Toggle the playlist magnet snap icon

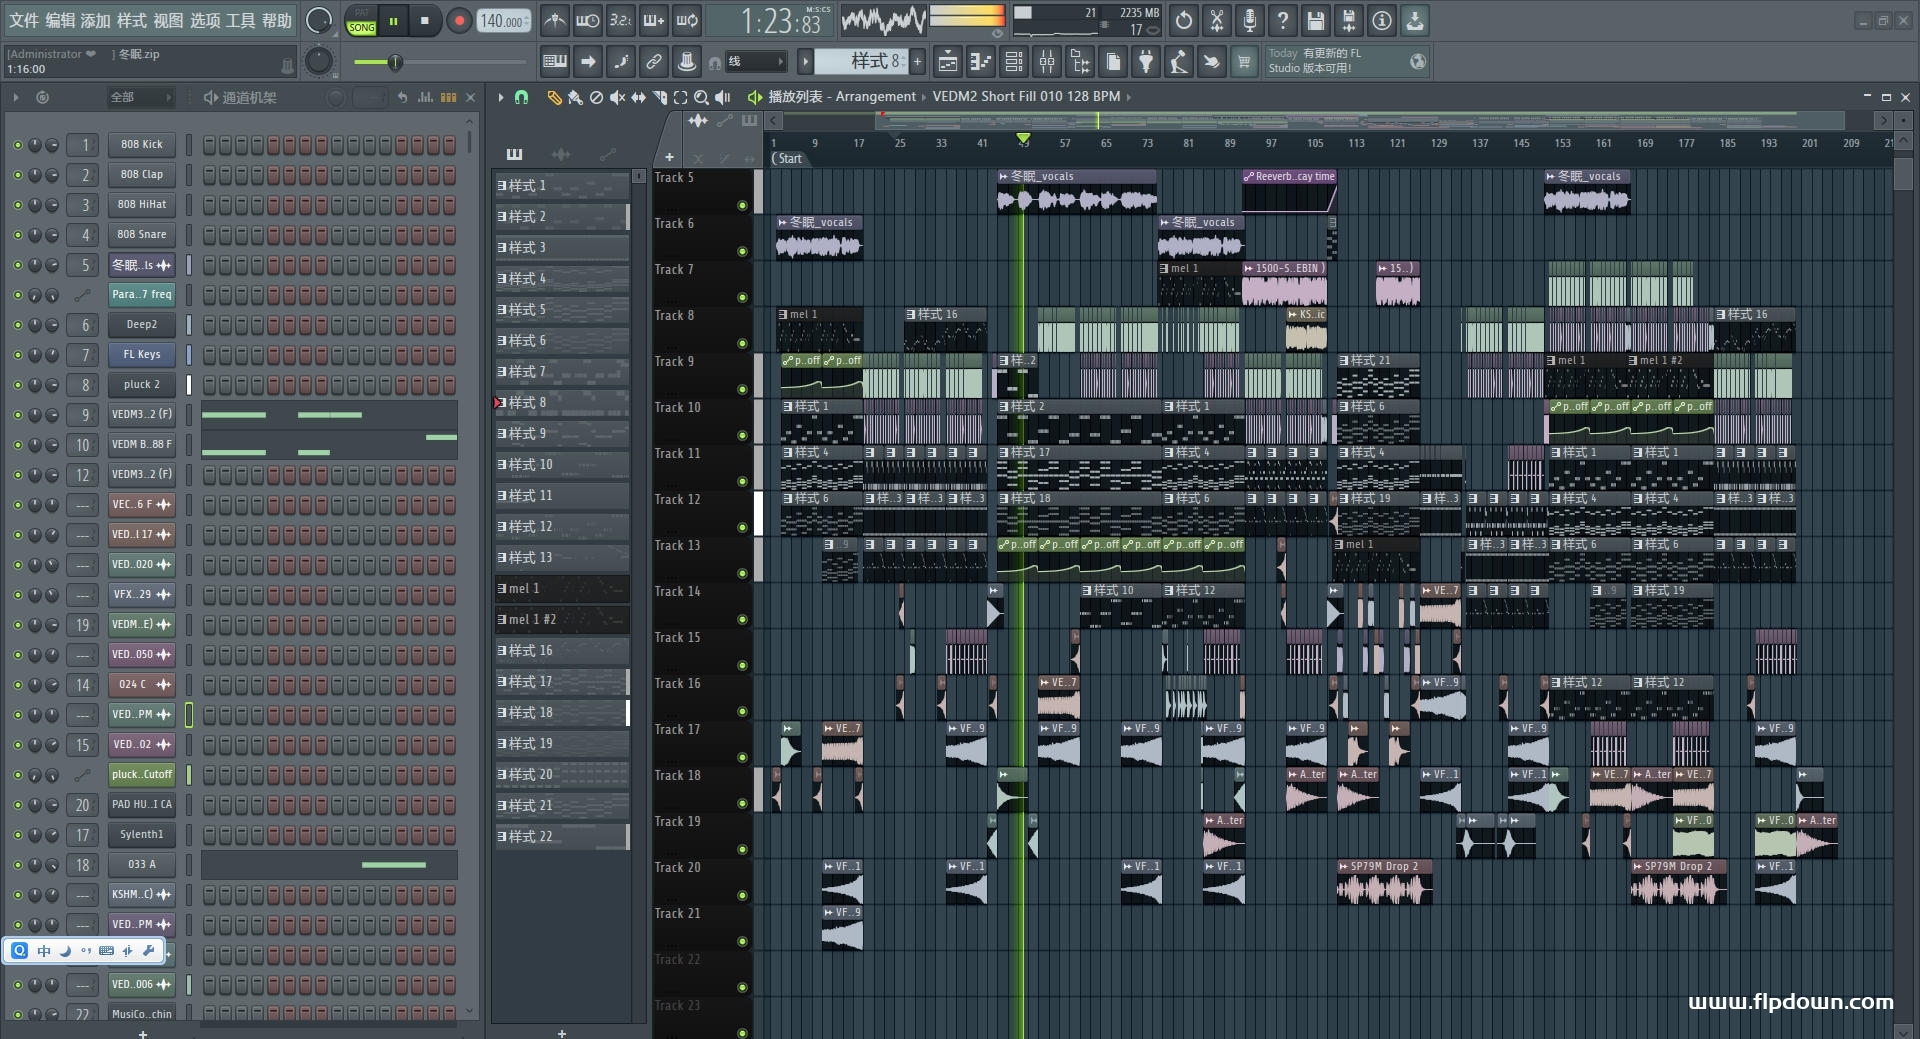(521, 97)
